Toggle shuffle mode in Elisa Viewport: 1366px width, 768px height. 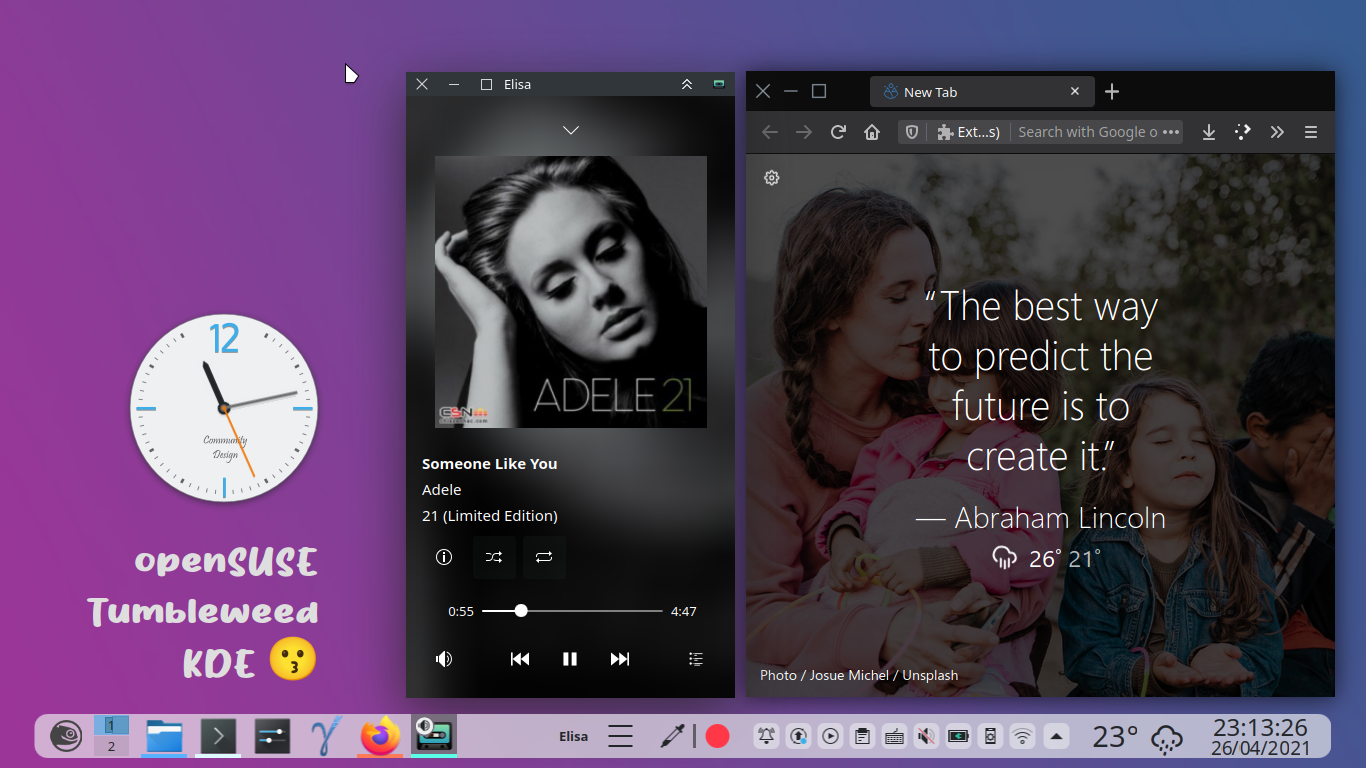tap(494, 558)
